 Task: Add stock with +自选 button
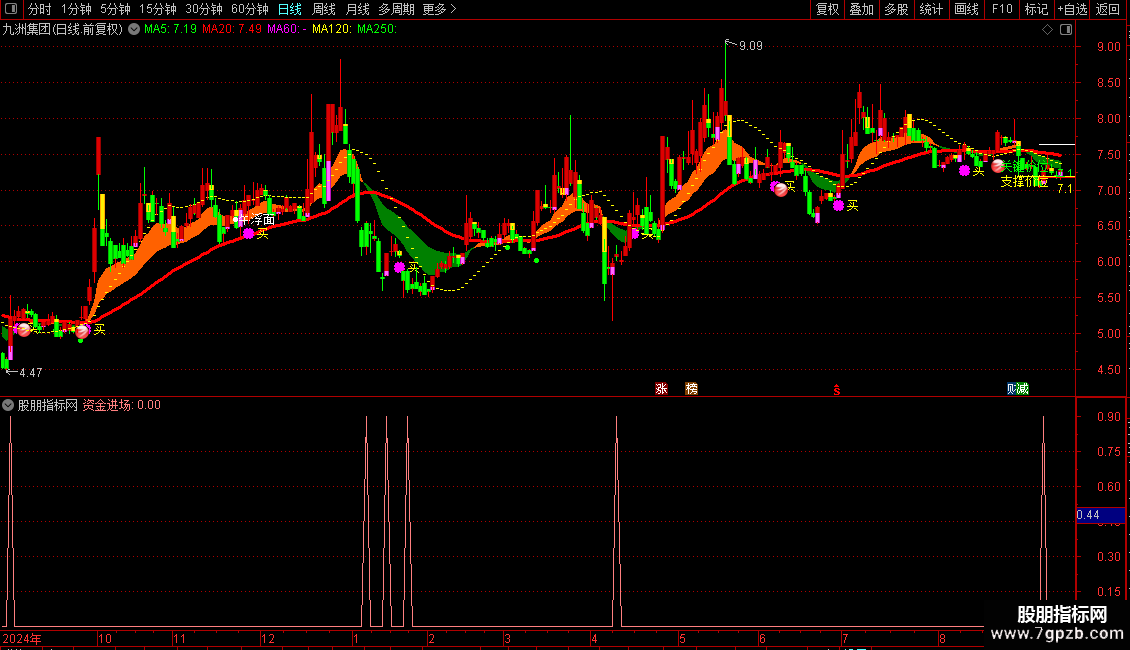coord(1072,9)
